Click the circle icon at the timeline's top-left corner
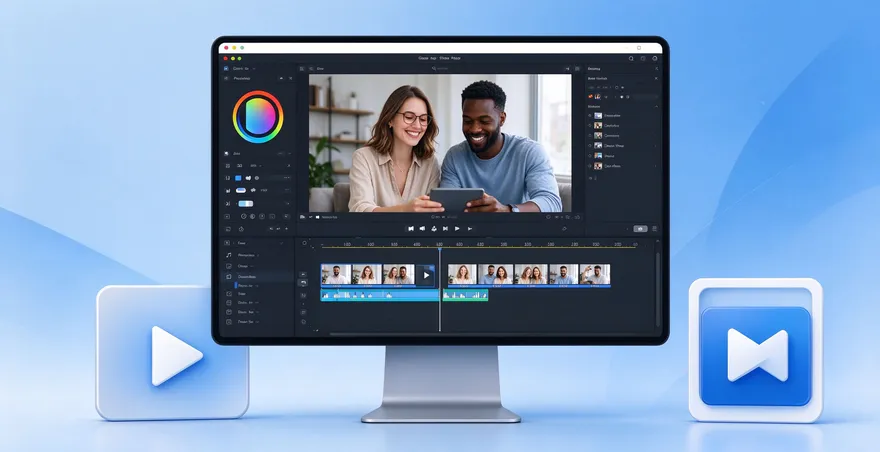The width and height of the screenshot is (880, 452). 305,243
